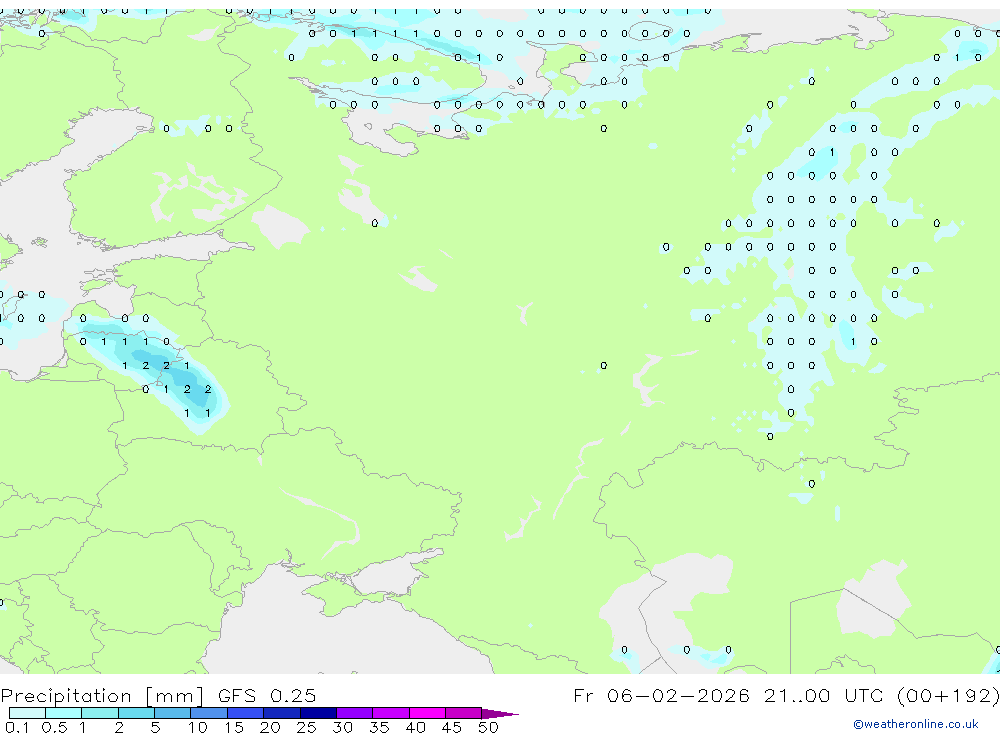Click the 45–50 mm legend color swatch
Viewport: 1000px width, 733px height.
[x=464, y=713]
